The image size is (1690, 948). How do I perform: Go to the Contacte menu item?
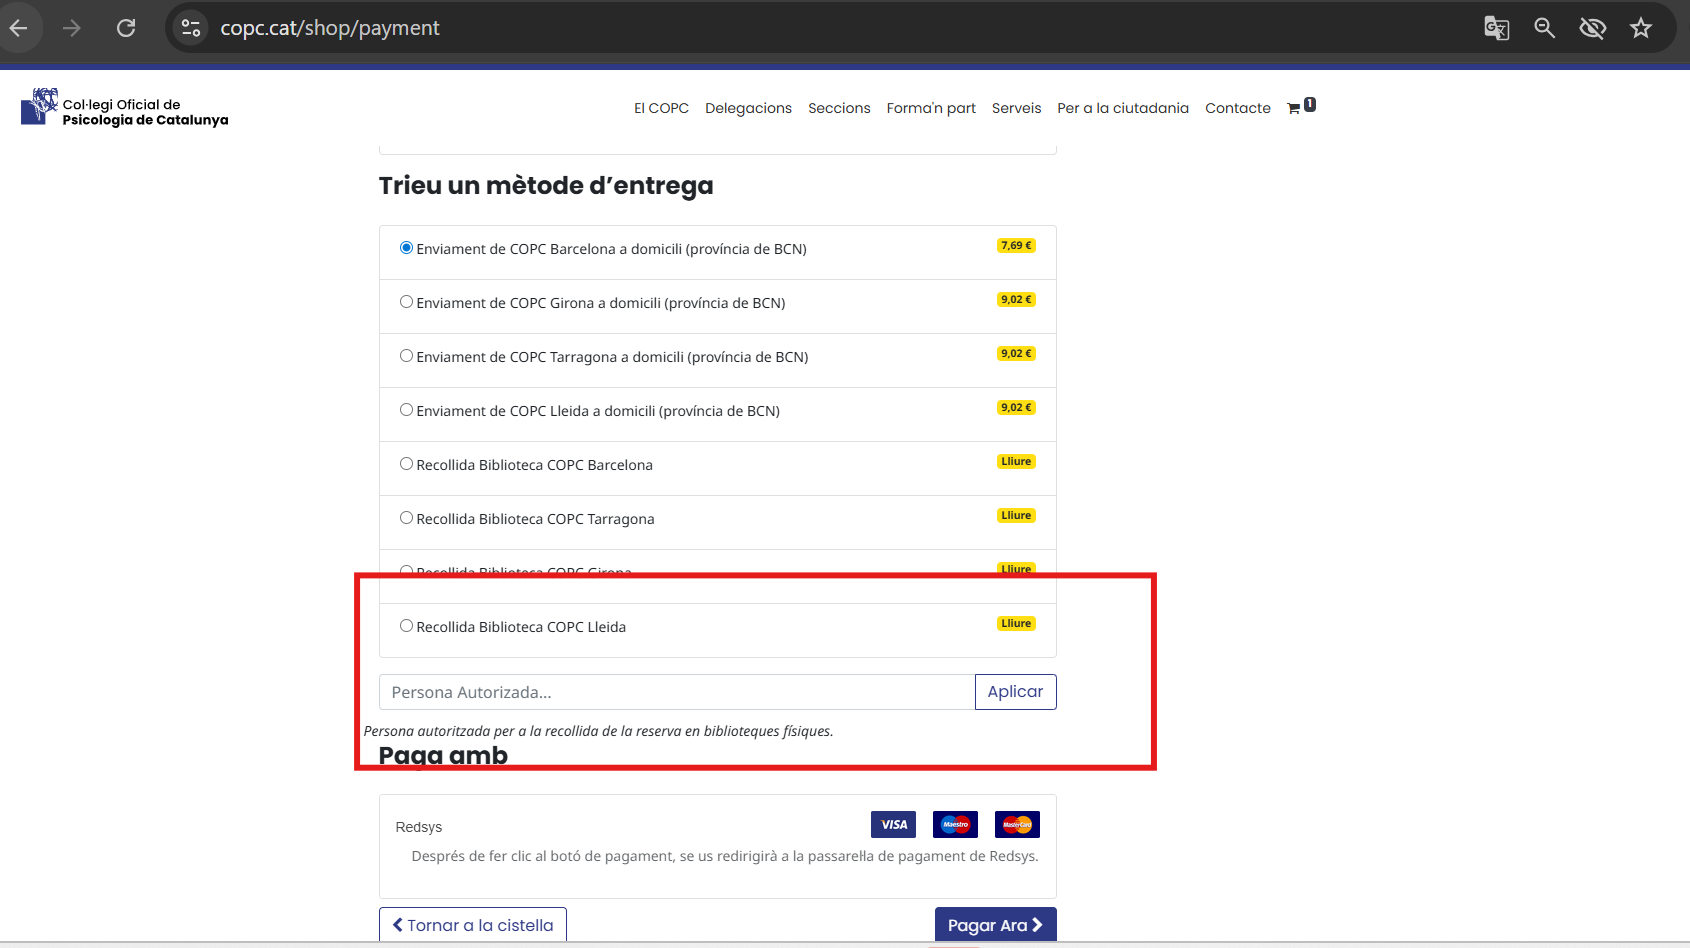(x=1237, y=108)
